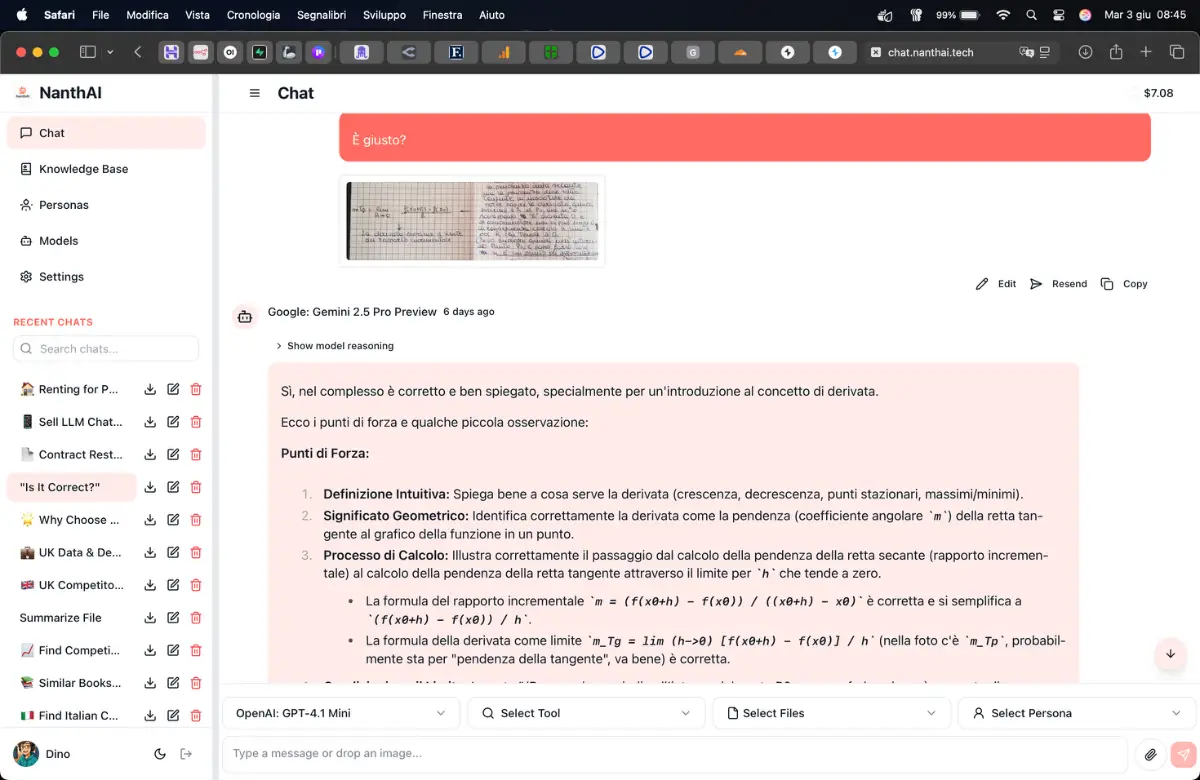Open the Cronologia menu in the menu bar
1200x780 pixels.
click(x=253, y=15)
